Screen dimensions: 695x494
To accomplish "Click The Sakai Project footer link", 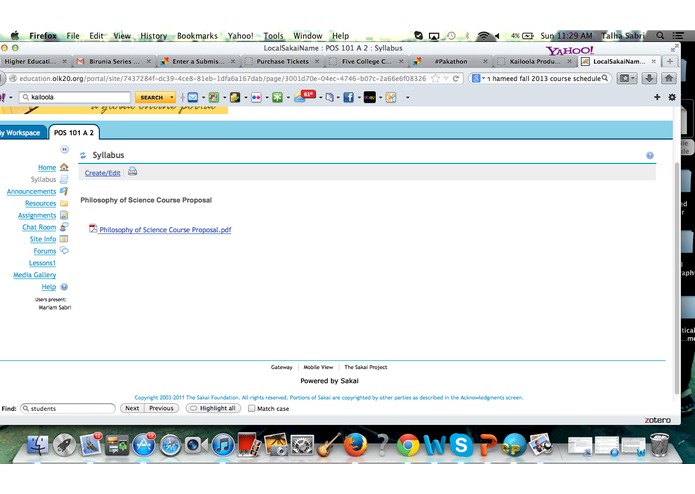I will (366, 367).
